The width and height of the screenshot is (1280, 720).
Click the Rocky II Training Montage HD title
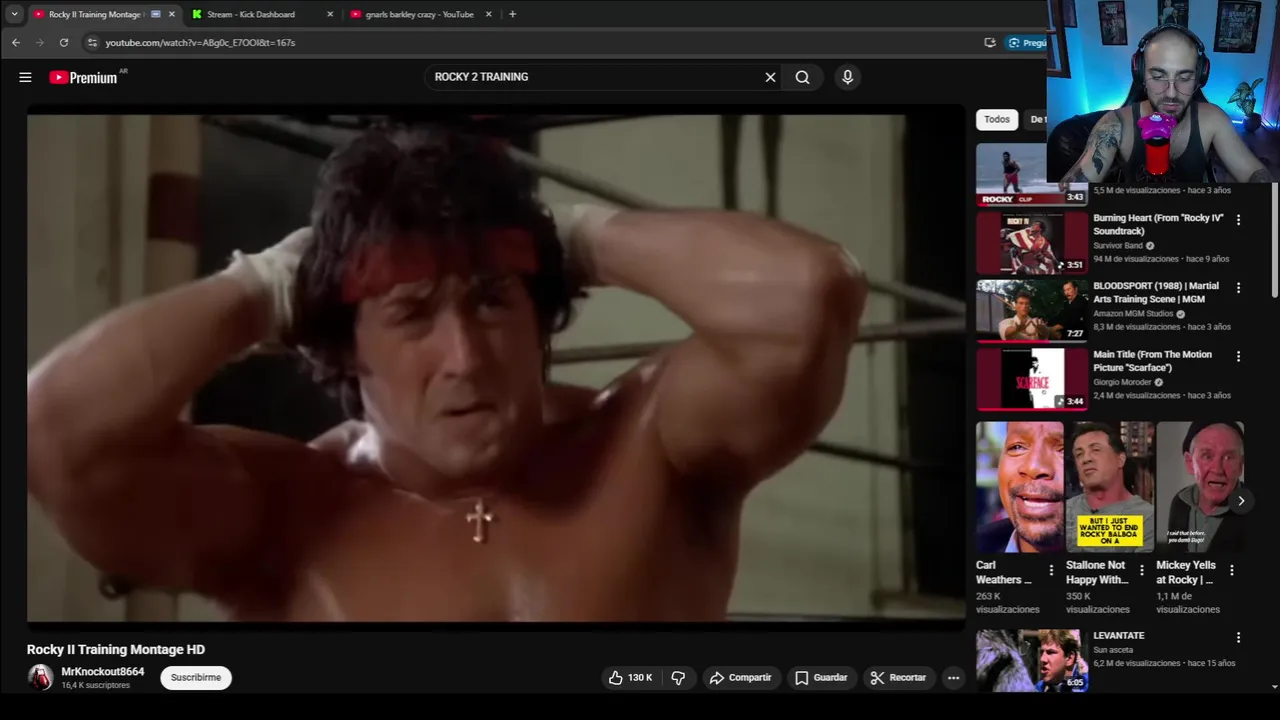(x=116, y=650)
